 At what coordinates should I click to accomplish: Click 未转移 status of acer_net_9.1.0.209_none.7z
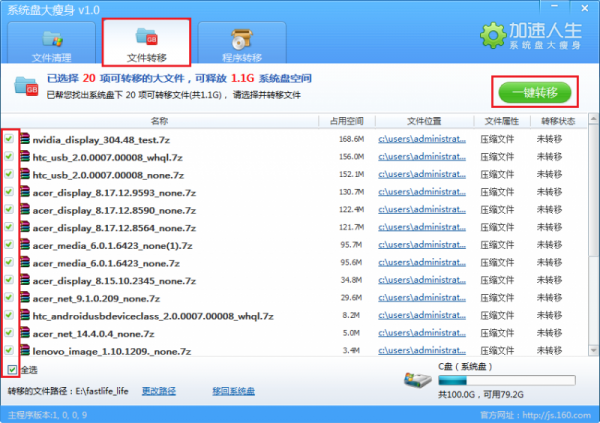pos(549,297)
